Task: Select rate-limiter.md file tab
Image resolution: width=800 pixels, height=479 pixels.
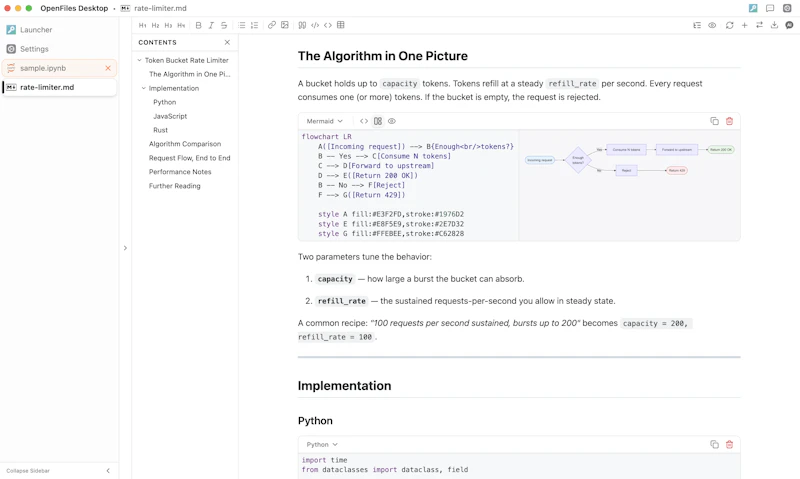Action: coord(59,87)
